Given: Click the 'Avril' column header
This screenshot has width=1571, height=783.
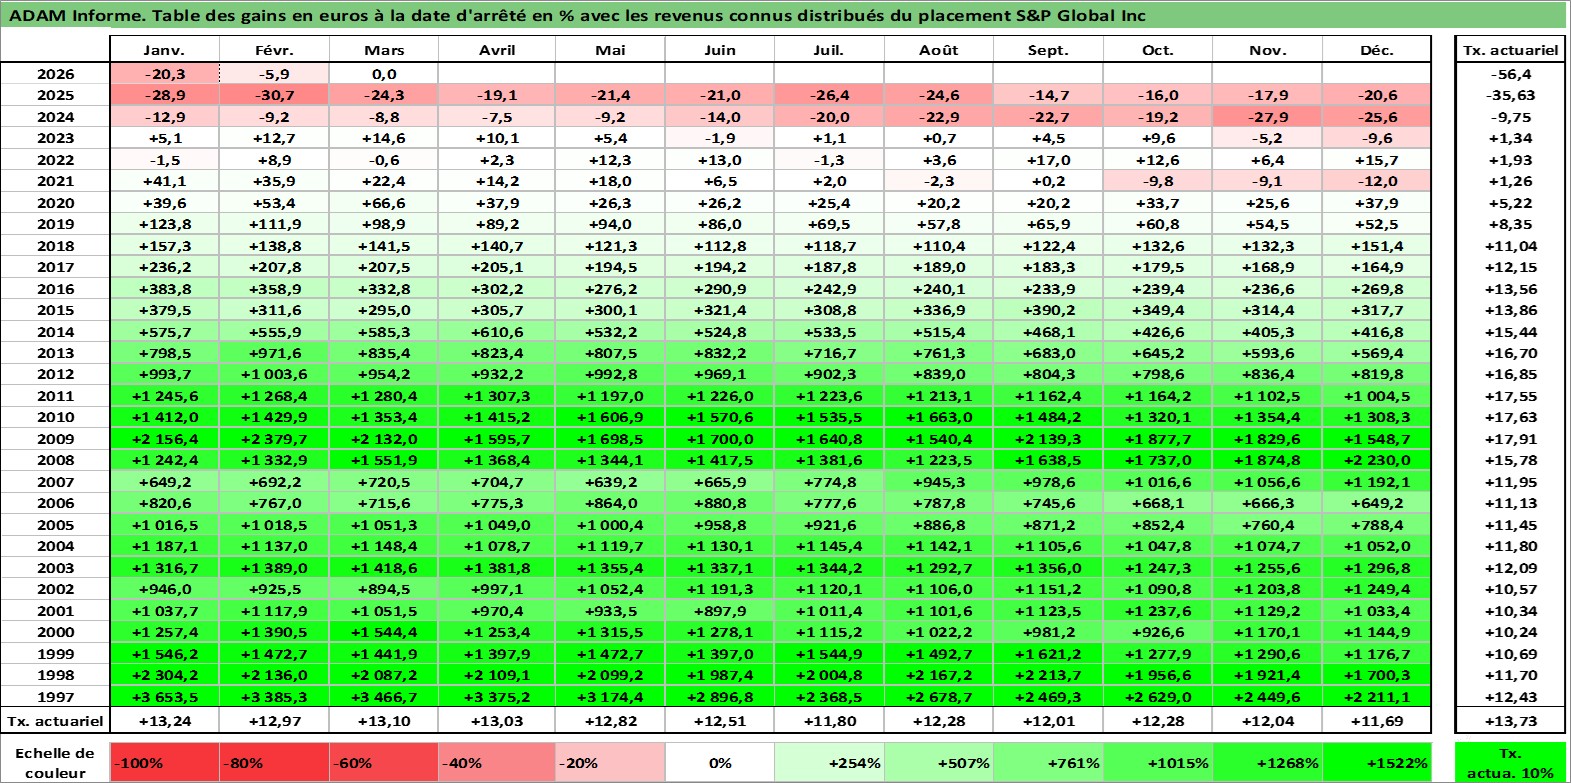Looking at the screenshot, I should [497, 50].
